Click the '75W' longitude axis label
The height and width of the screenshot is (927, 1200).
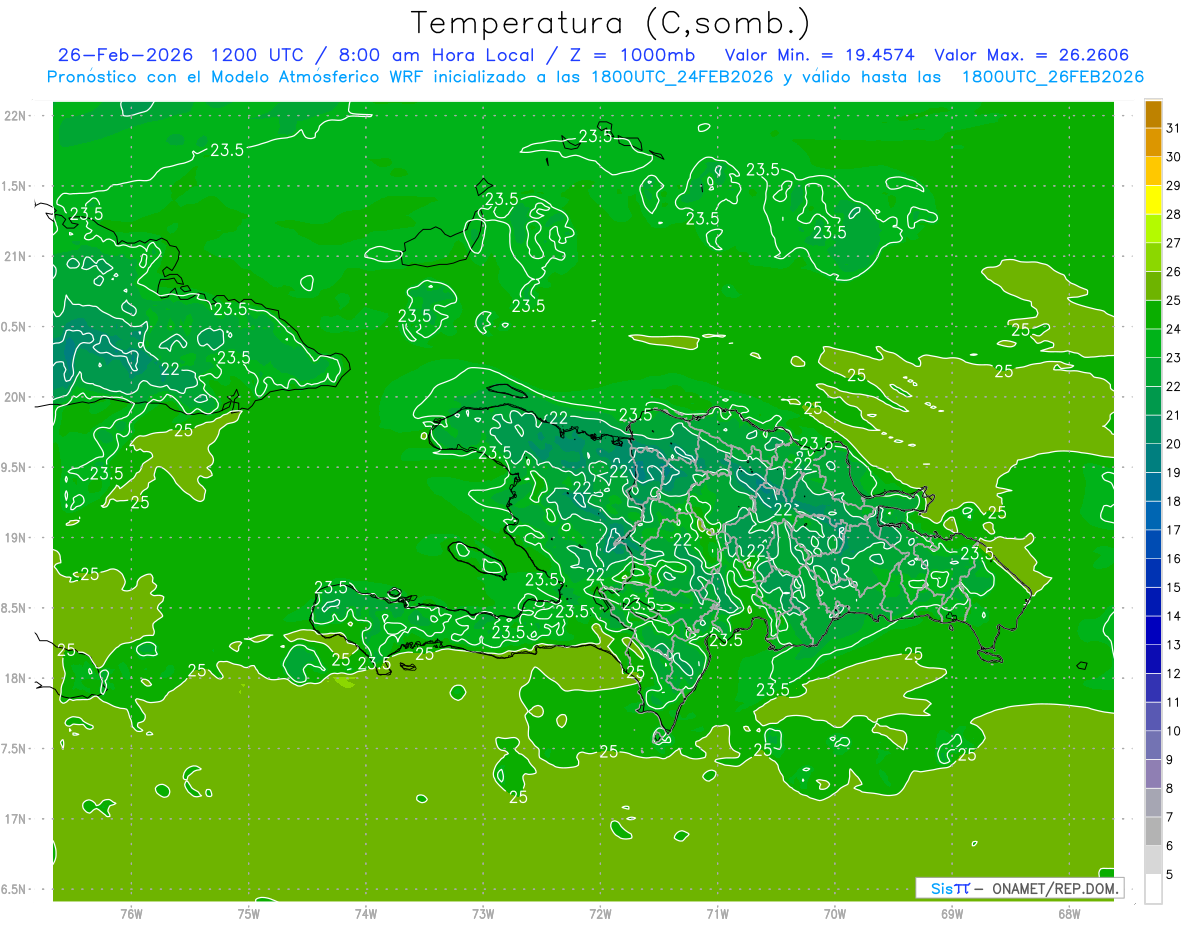point(248,913)
